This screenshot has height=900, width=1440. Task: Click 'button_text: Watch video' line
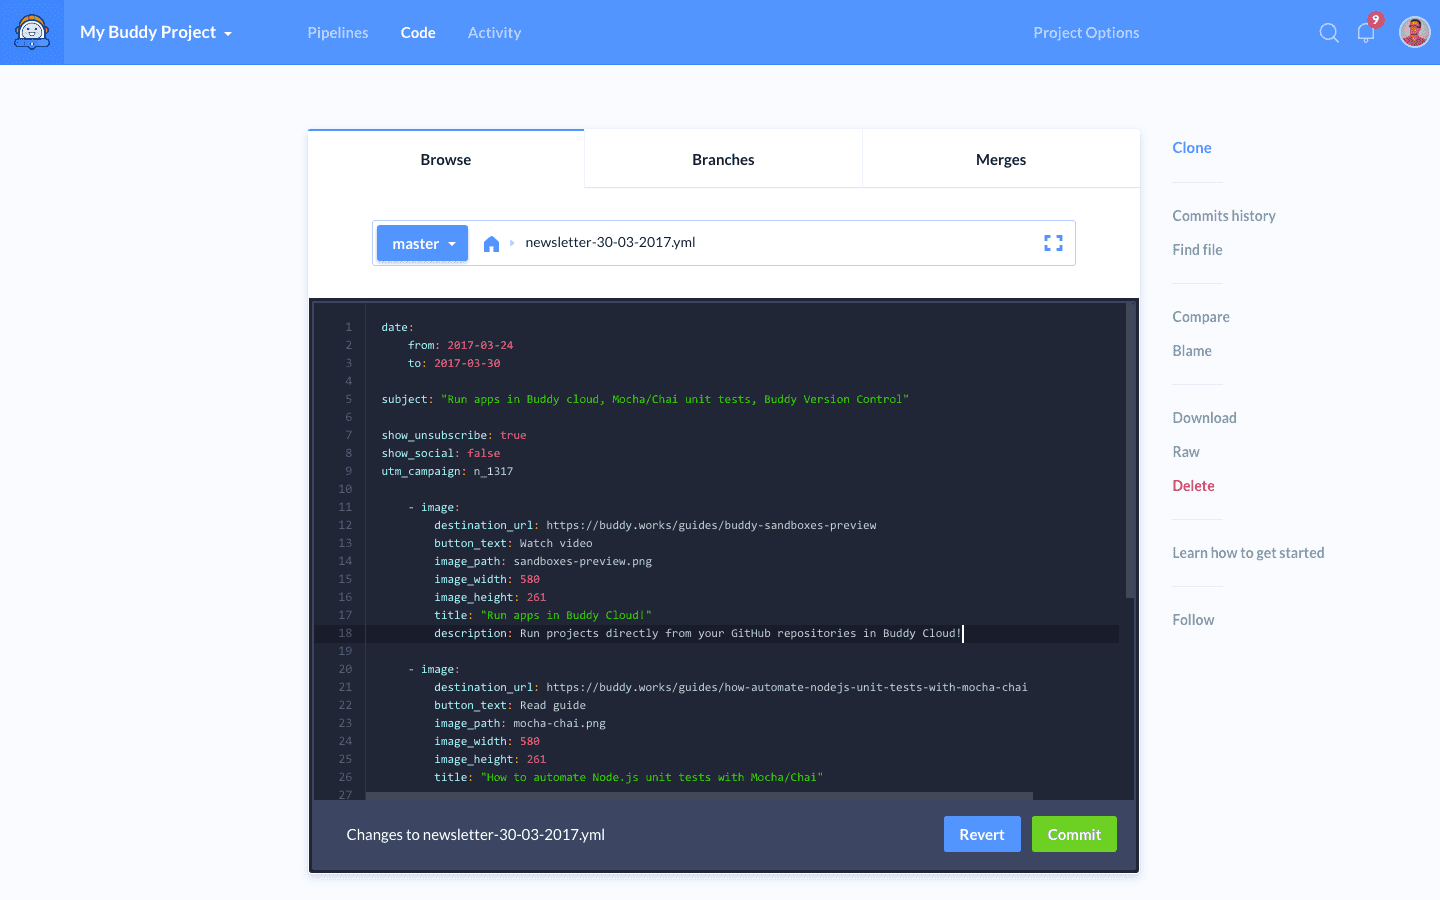pyautogui.click(x=513, y=543)
